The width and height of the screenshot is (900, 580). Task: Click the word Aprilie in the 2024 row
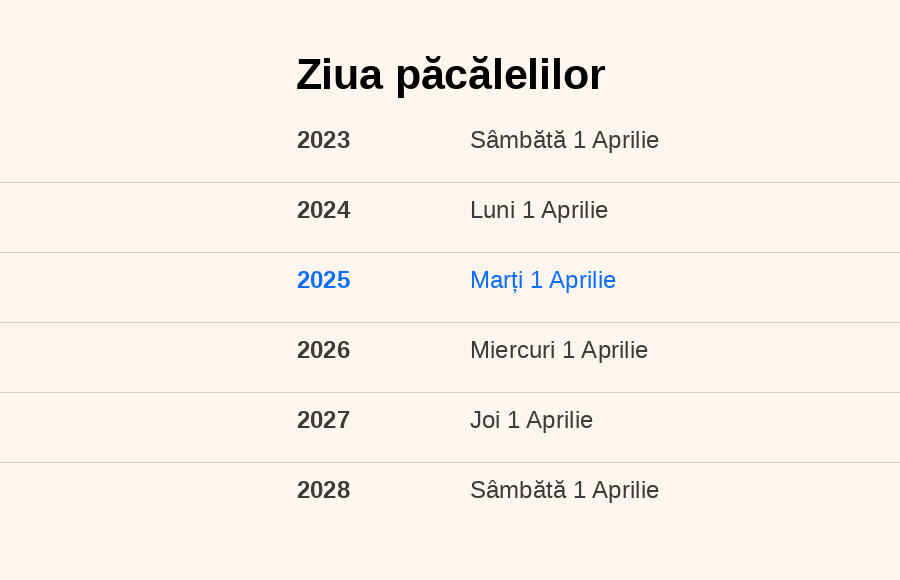point(575,210)
